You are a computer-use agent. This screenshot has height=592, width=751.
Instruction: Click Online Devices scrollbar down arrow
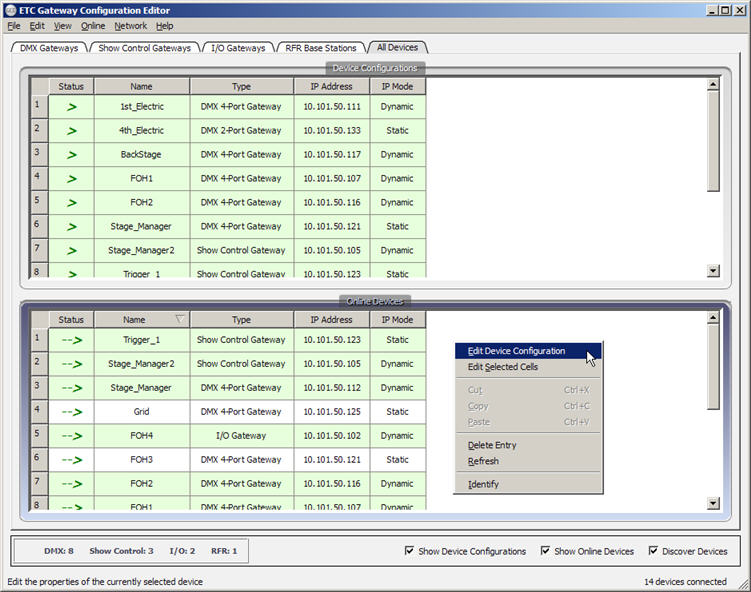713,504
